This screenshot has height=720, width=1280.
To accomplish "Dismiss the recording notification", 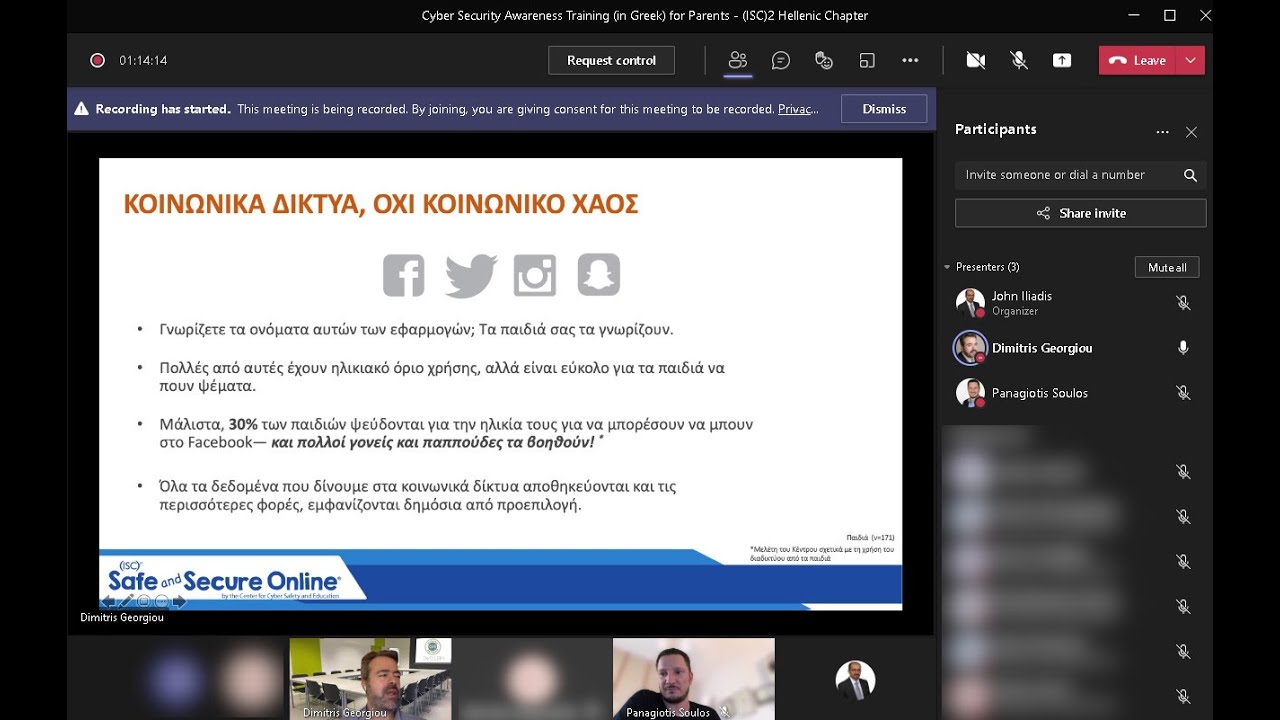I will (884, 109).
